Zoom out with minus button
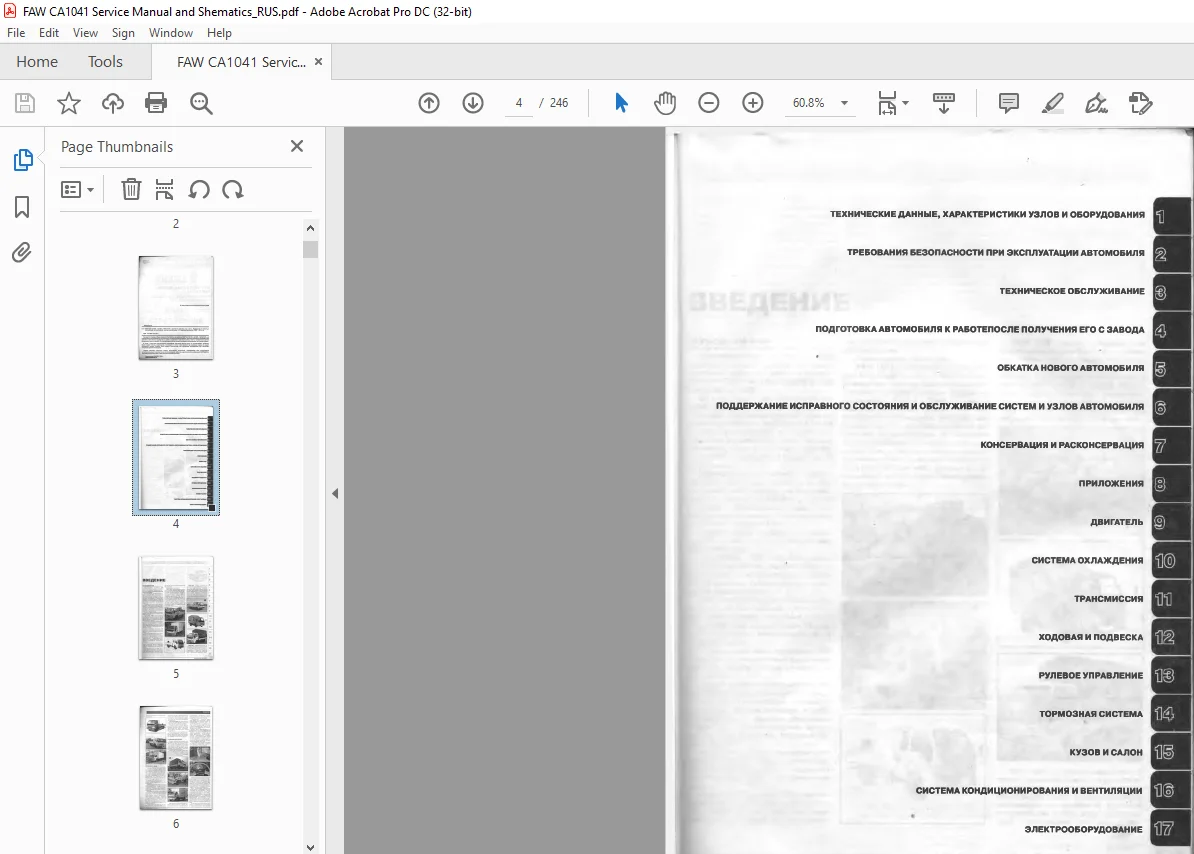Image resolution: width=1194 pixels, height=854 pixels. pyautogui.click(x=709, y=103)
